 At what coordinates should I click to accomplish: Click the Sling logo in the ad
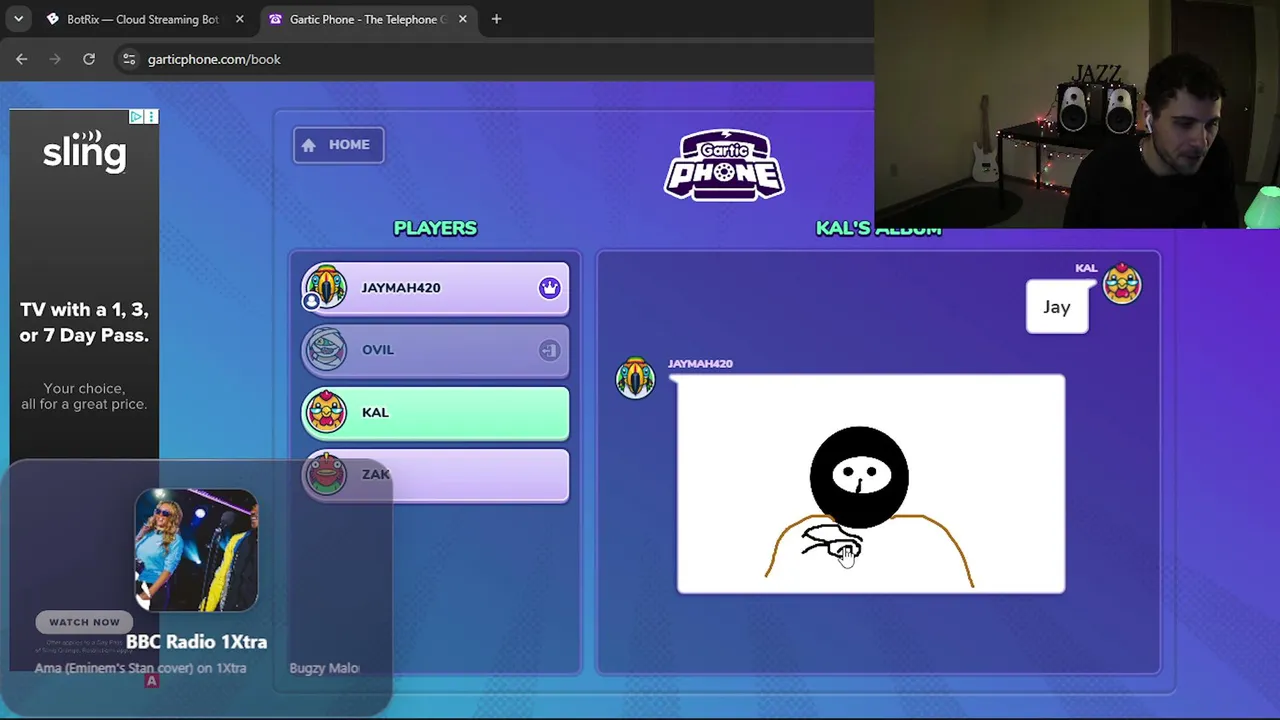point(84,151)
